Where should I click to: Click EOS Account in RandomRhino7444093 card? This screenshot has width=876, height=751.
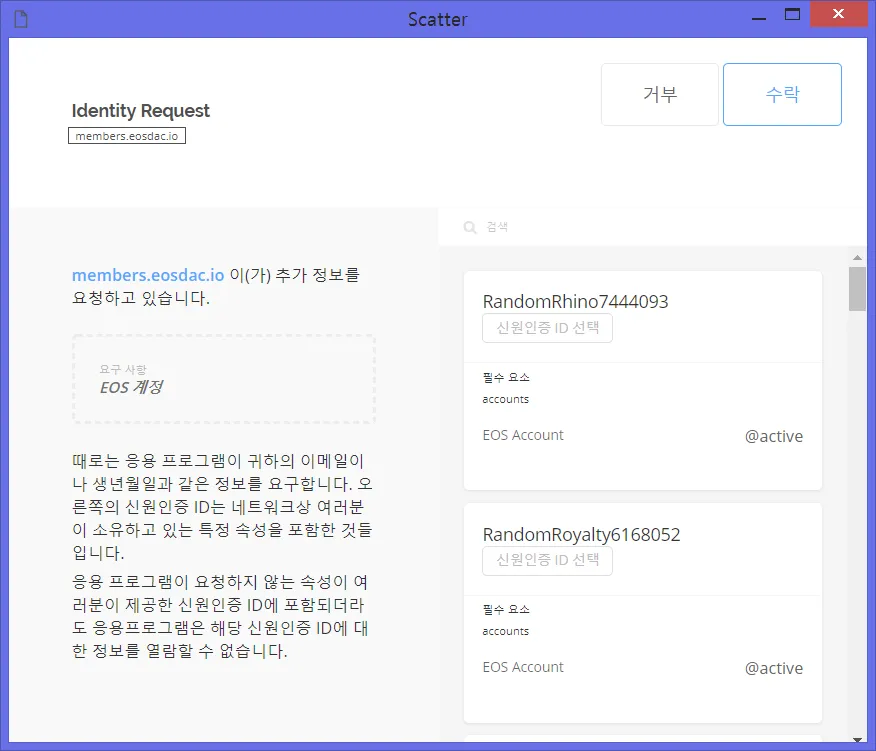point(523,435)
